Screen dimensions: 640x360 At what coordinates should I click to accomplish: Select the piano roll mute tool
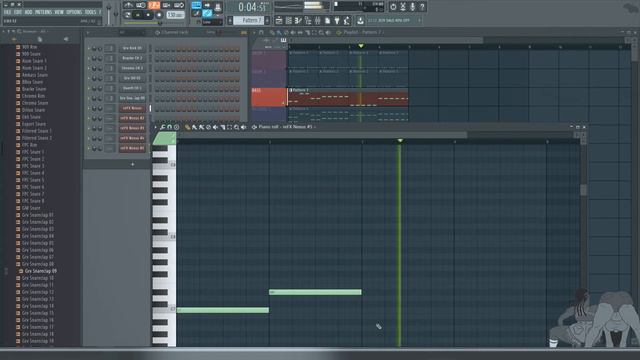click(216, 127)
